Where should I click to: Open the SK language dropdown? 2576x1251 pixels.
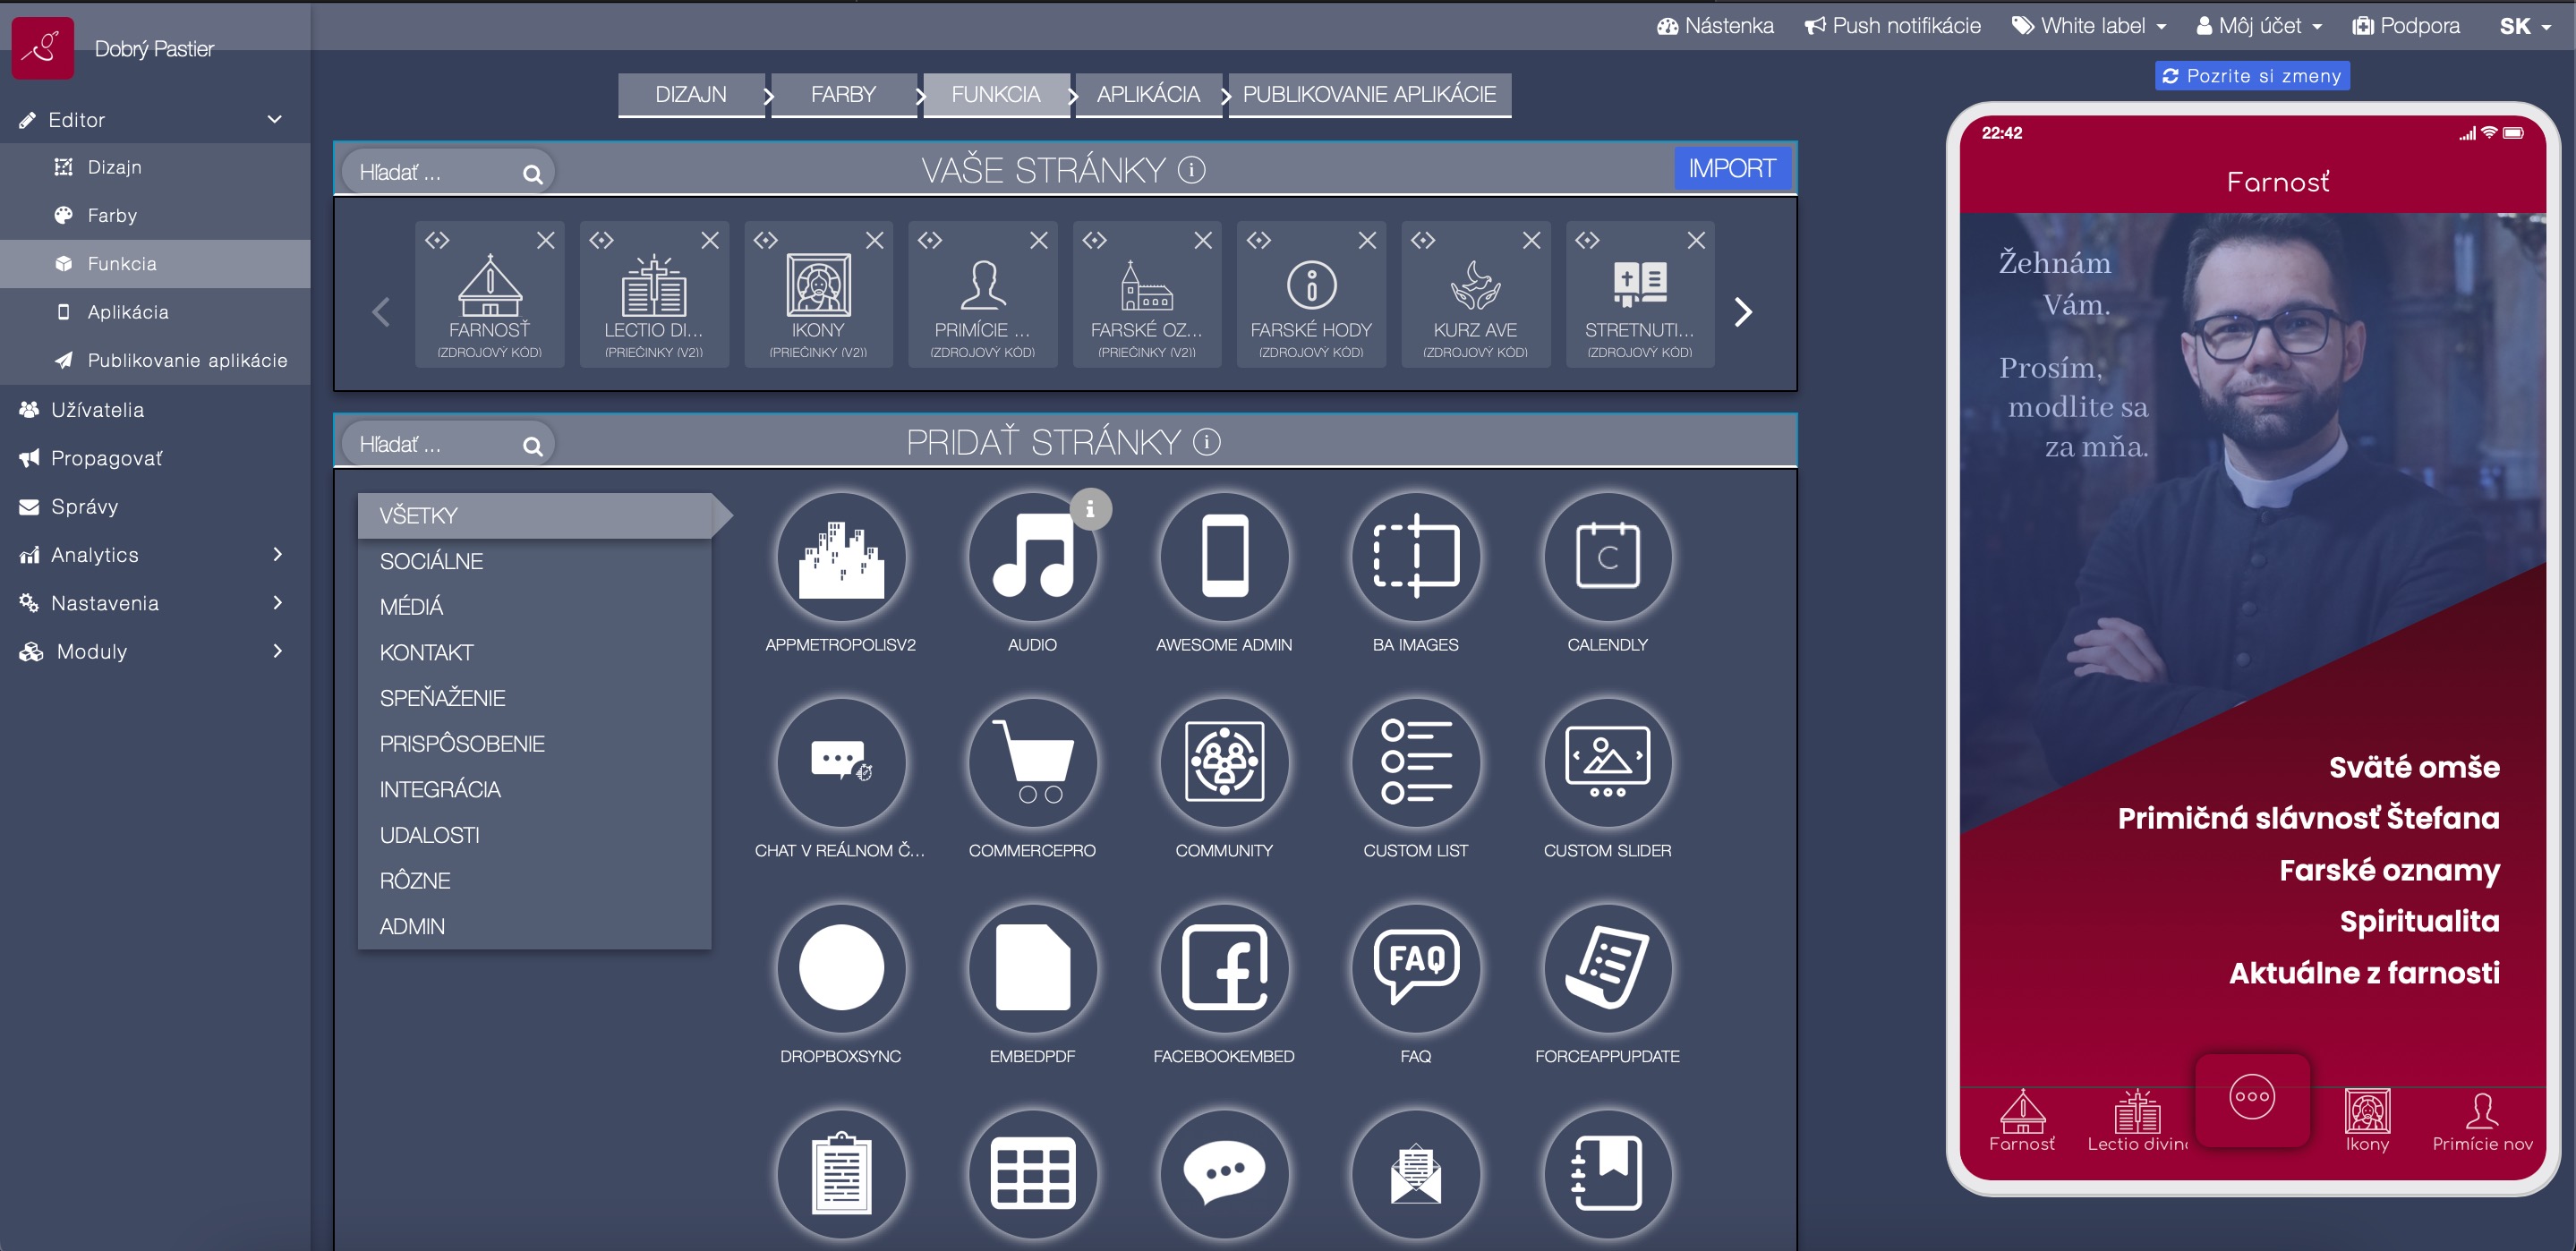coord(2524,26)
